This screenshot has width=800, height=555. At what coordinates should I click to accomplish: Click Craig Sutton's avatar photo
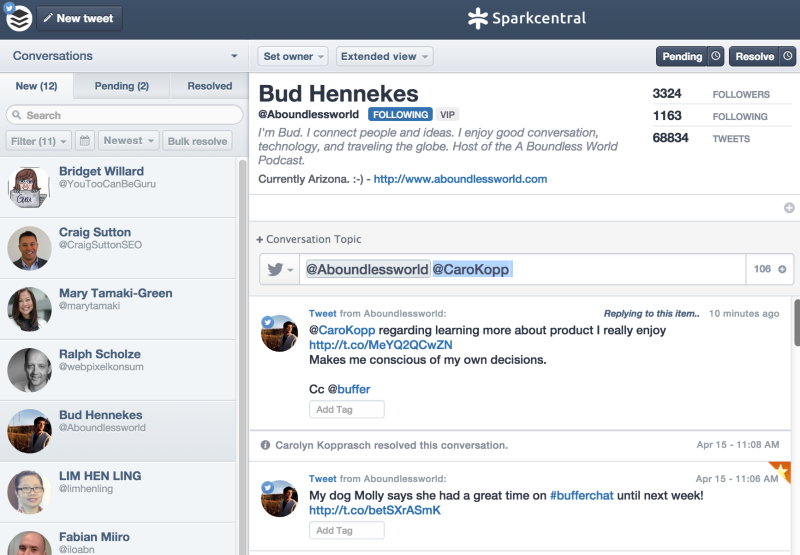29,248
